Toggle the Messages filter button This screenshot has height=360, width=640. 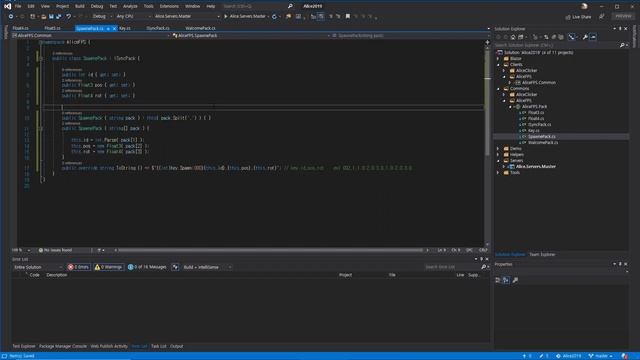point(147,267)
